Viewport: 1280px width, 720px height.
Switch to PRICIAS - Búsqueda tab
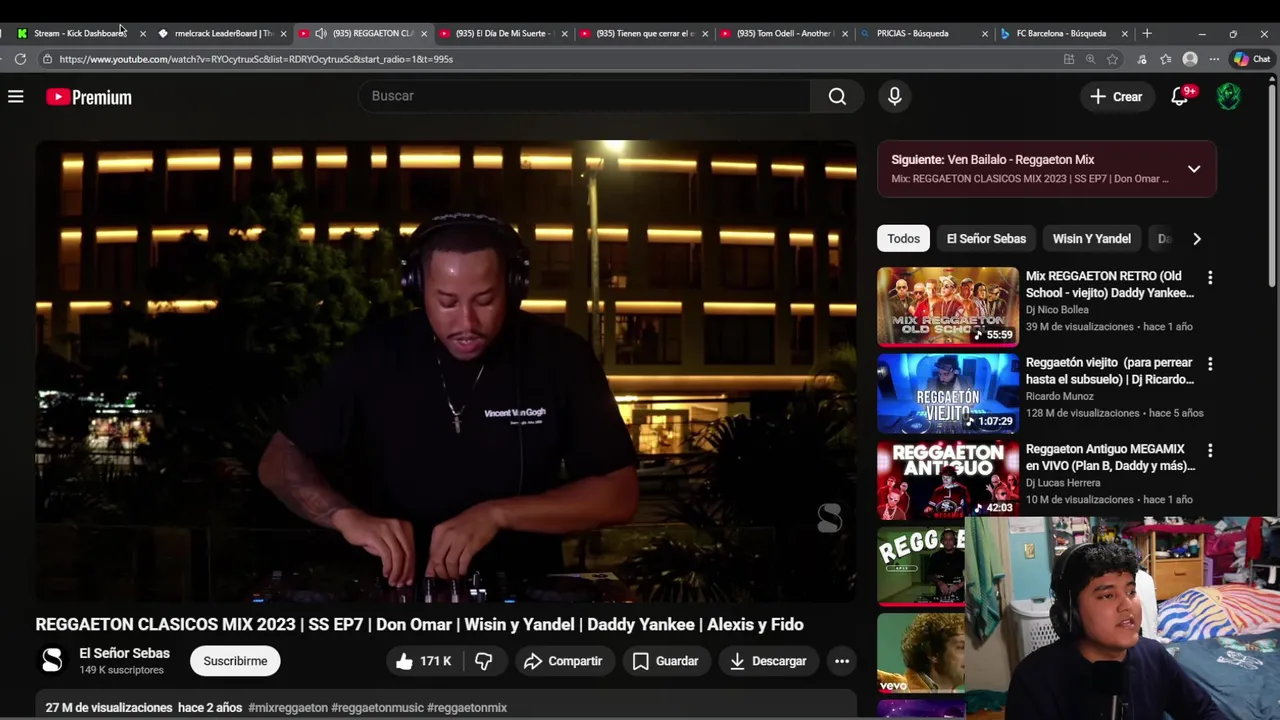924,33
